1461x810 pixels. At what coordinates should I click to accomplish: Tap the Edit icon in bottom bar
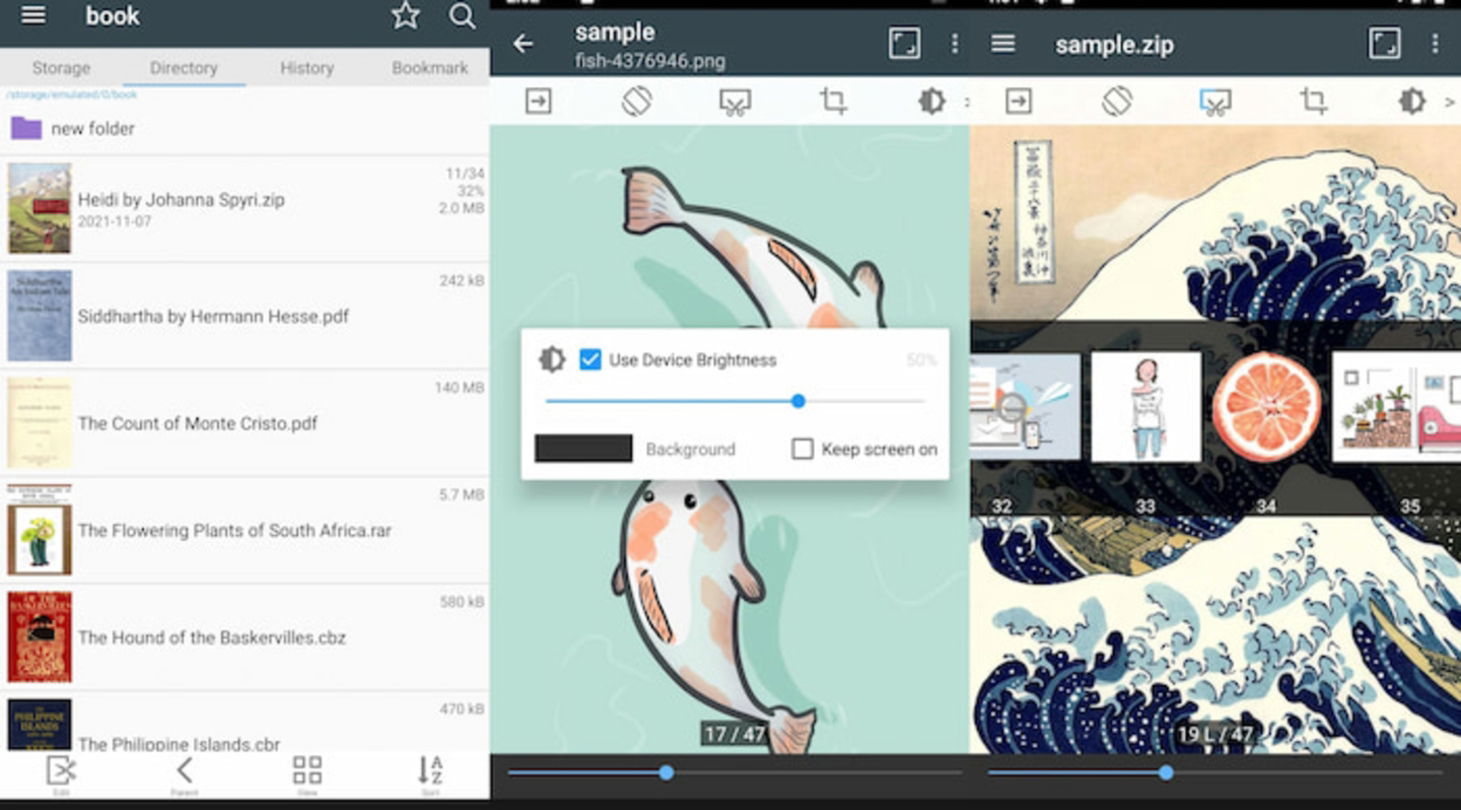[x=61, y=775]
